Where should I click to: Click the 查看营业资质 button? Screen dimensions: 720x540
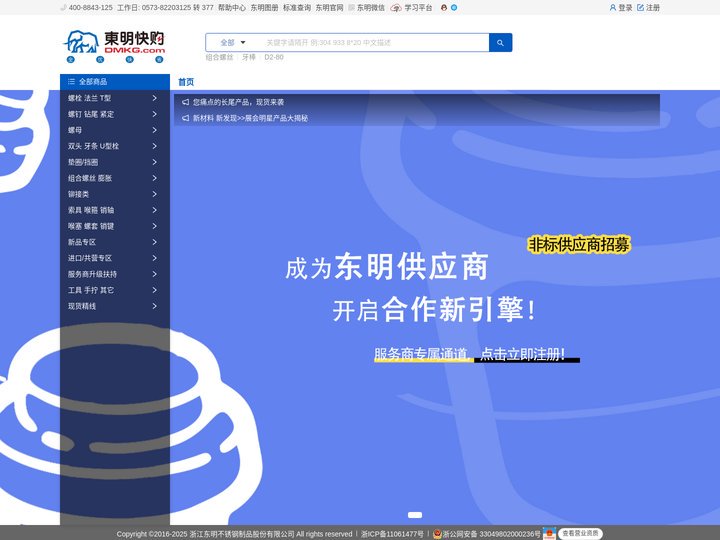click(x=580, y=534)
